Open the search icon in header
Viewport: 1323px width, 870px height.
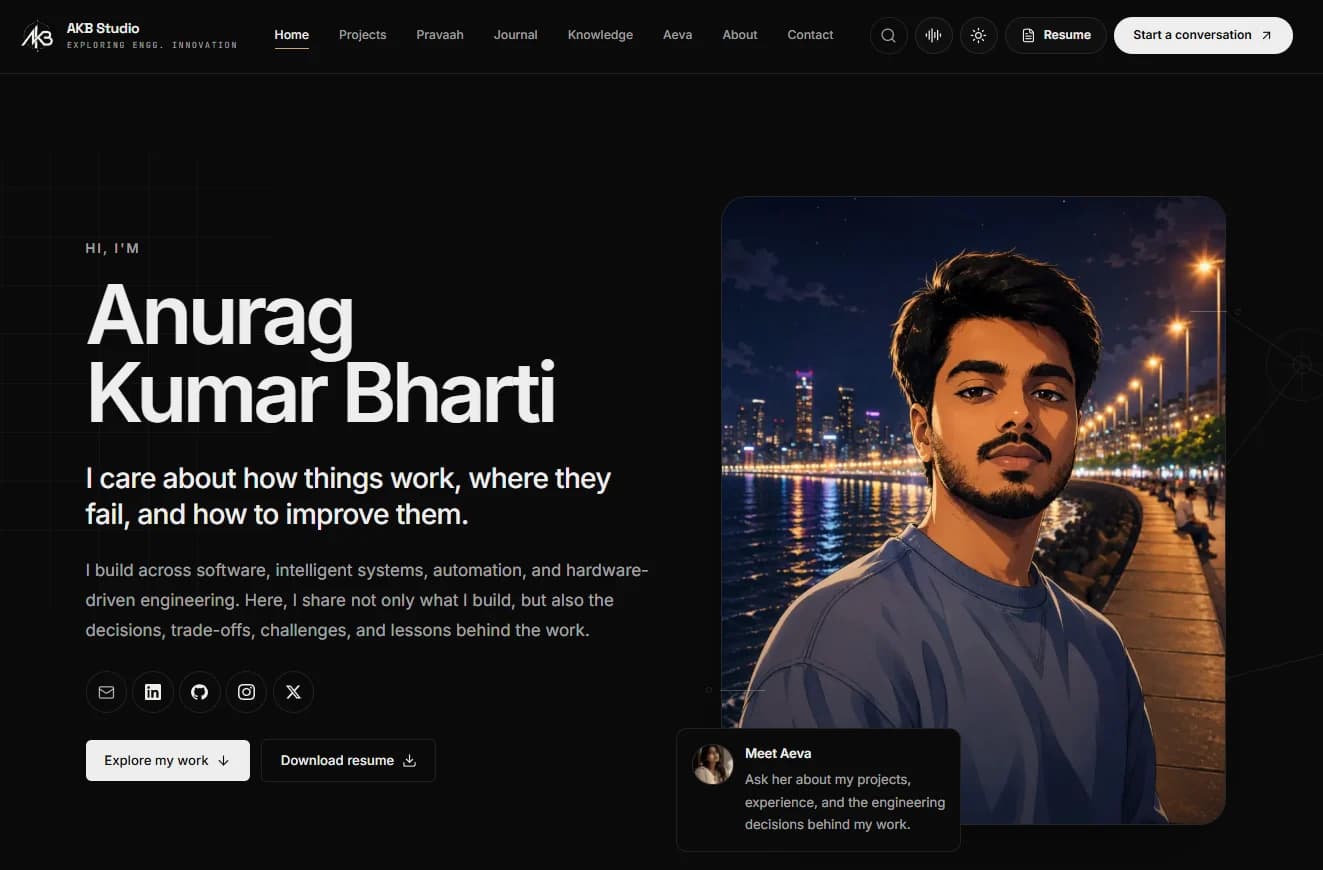point(888,35)
